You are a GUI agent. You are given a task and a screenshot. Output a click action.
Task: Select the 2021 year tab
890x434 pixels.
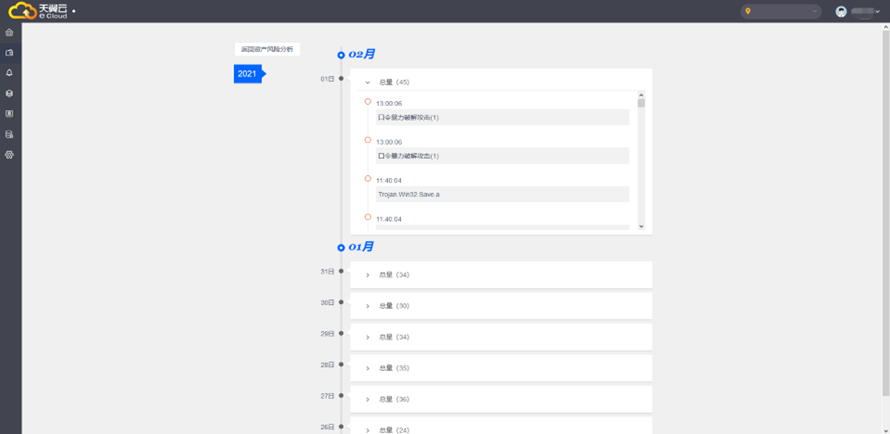tap(247, 74)
